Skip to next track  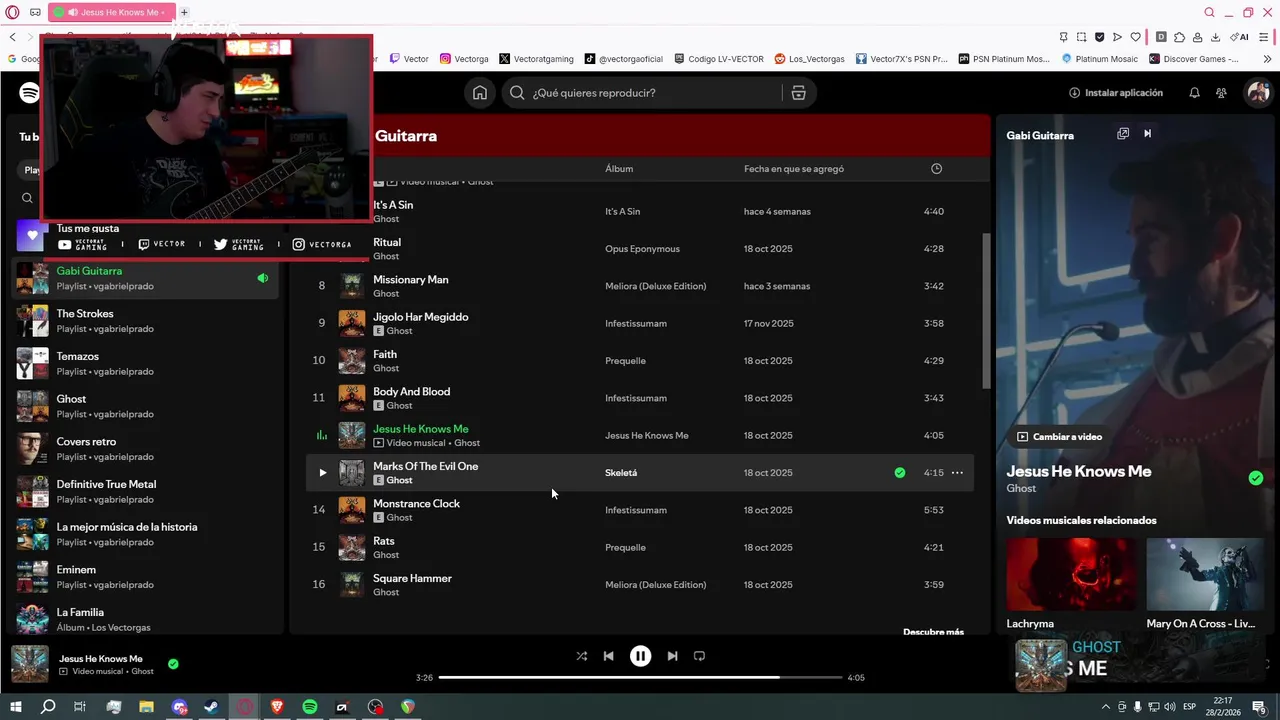click(672, 656)
